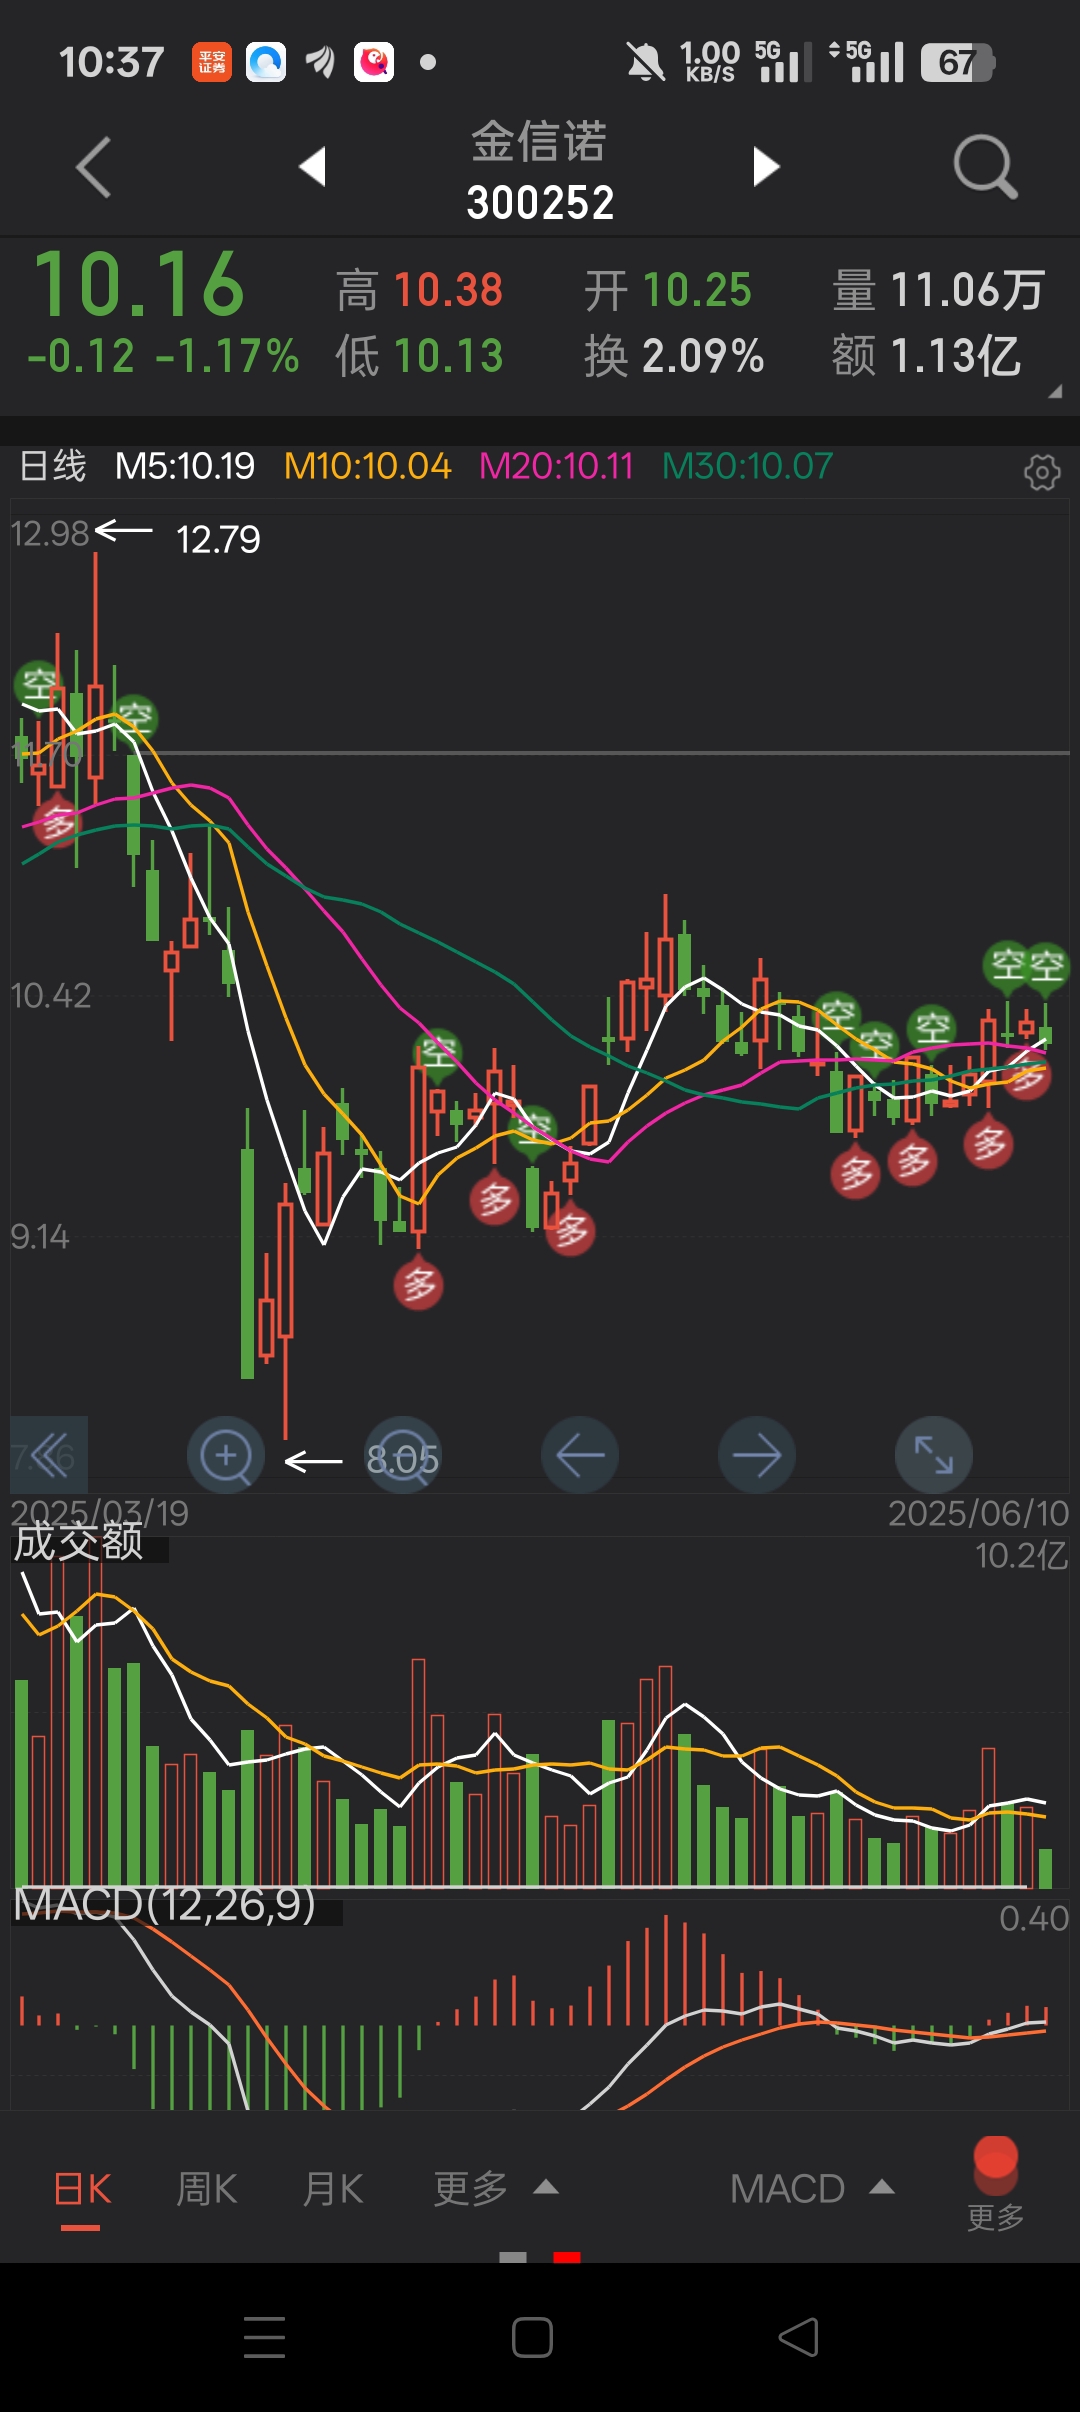Screen dimensions: 1080x2412
Task: Open stock search magnifier
Action: [x=985, y=167]
